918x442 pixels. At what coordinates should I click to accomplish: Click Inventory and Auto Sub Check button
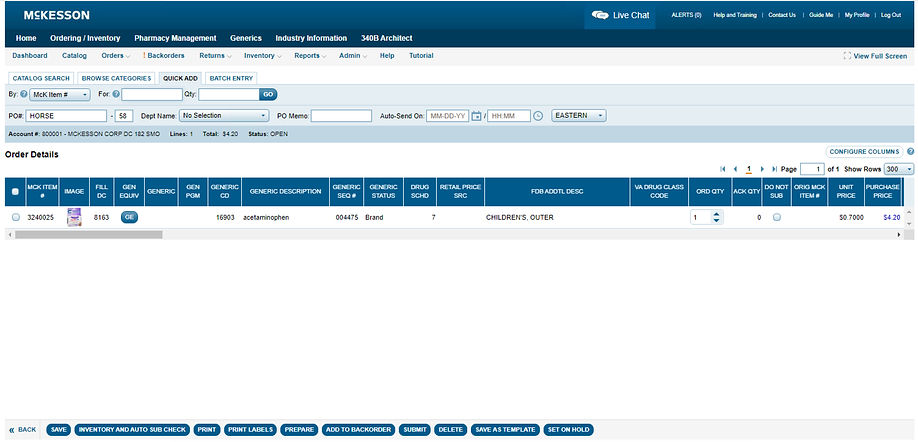click(132, 430)
